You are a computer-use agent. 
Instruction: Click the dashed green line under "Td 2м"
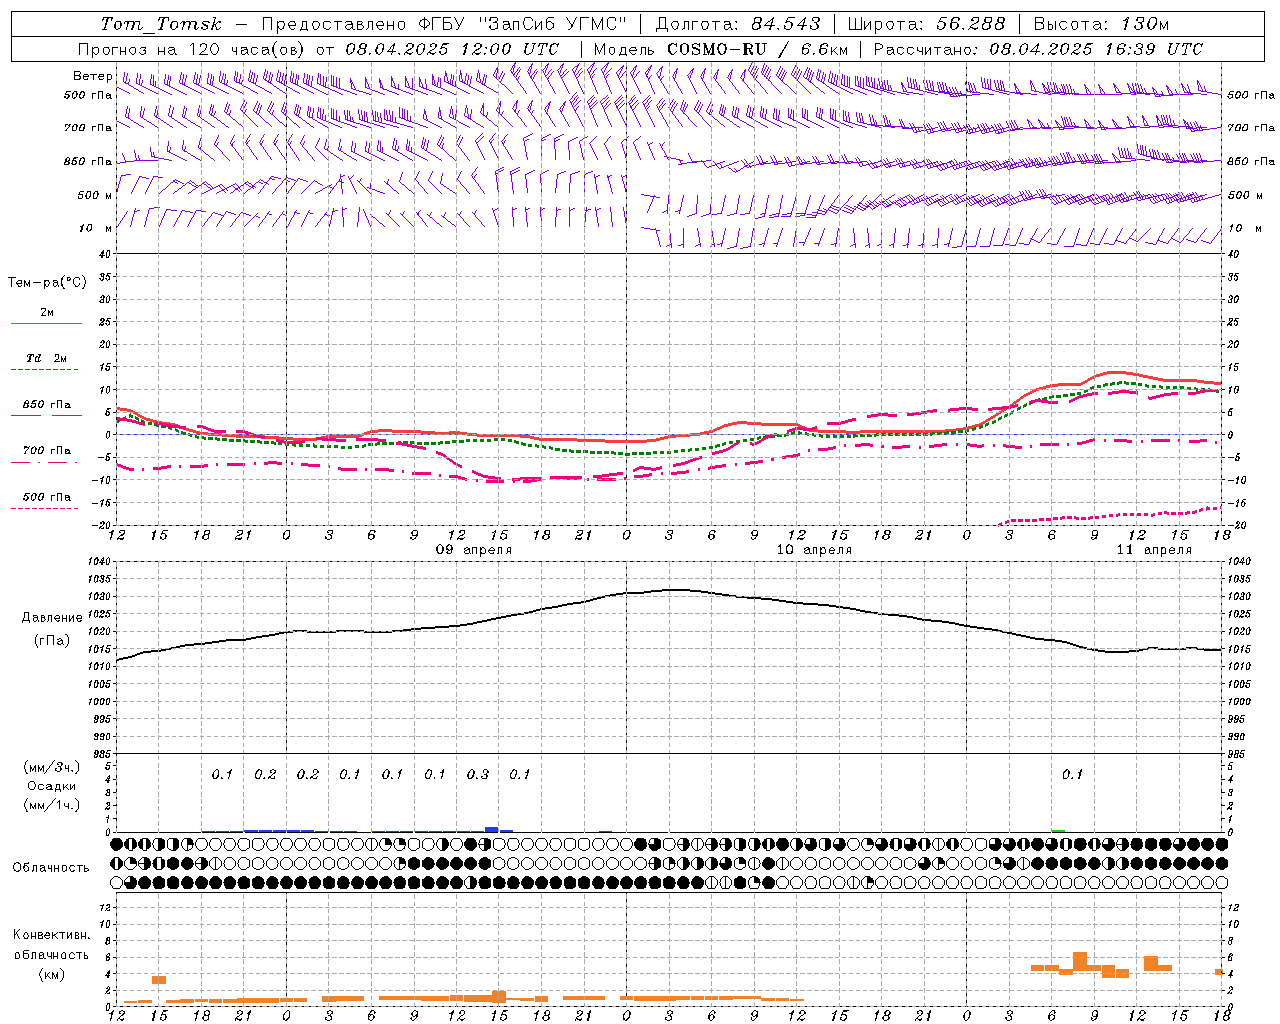[x=44, y=369]
